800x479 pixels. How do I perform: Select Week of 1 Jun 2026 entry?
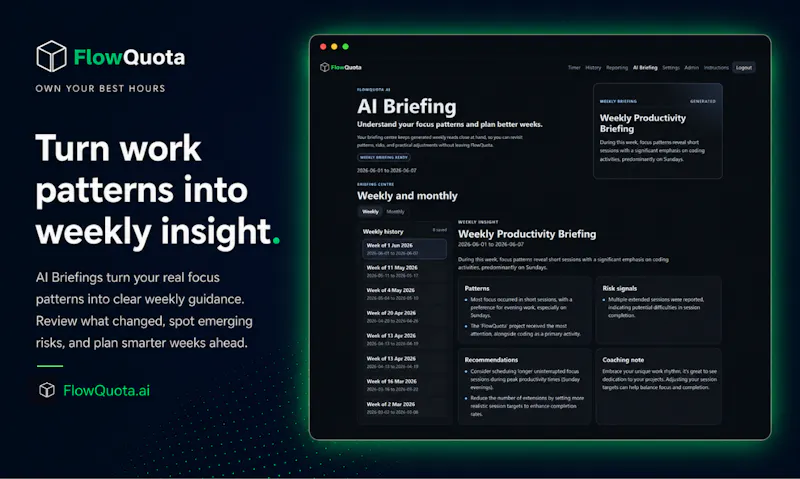pyautogui.click(x=404, y=249)
